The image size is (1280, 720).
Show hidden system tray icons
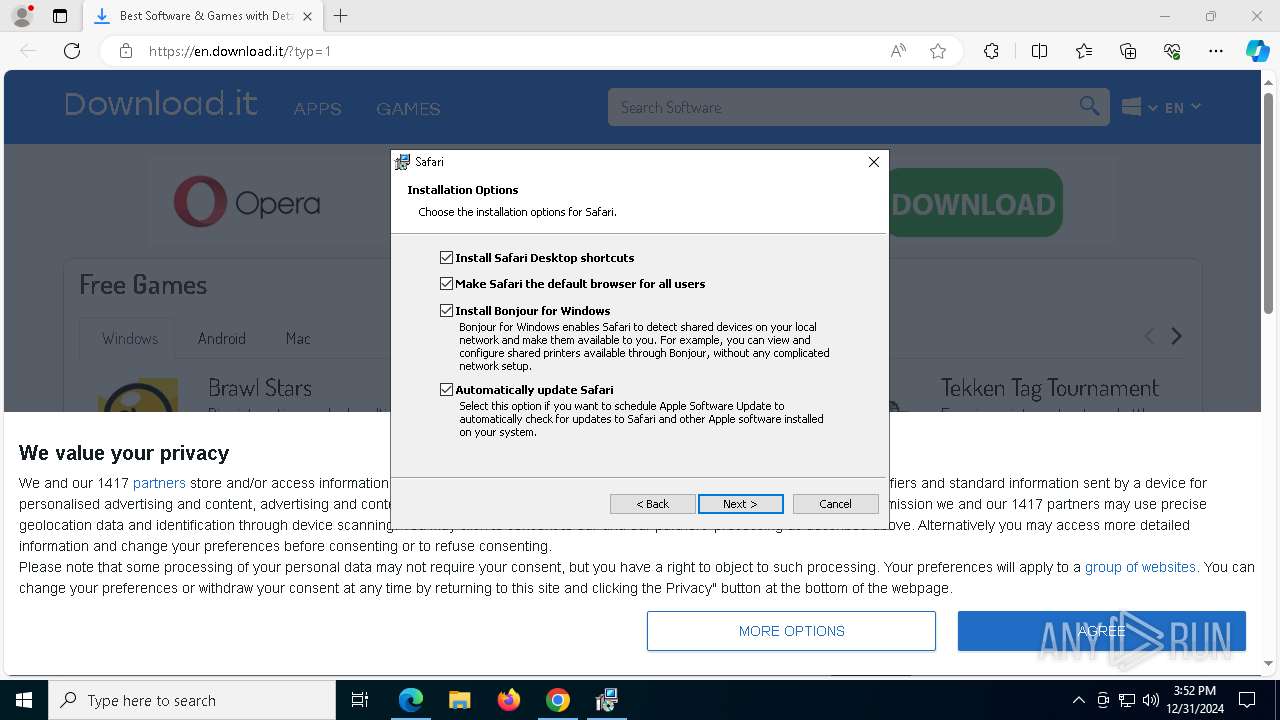point(1078,700)
